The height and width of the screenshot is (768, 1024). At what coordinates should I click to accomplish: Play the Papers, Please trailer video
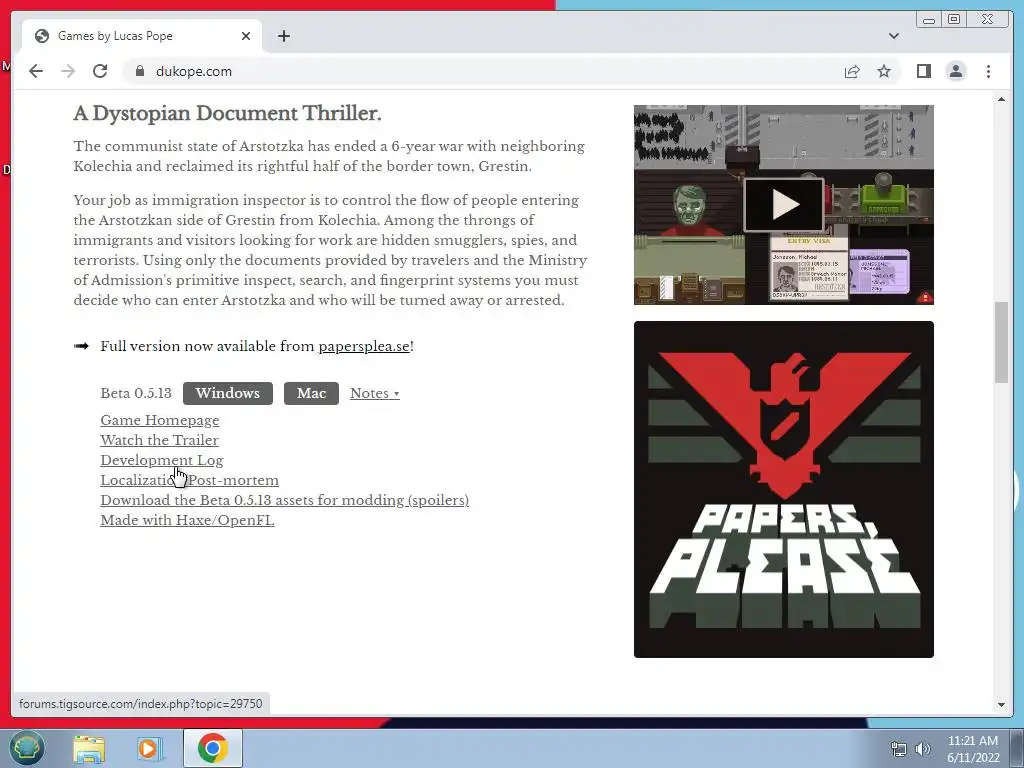click(x=784, y=204)
